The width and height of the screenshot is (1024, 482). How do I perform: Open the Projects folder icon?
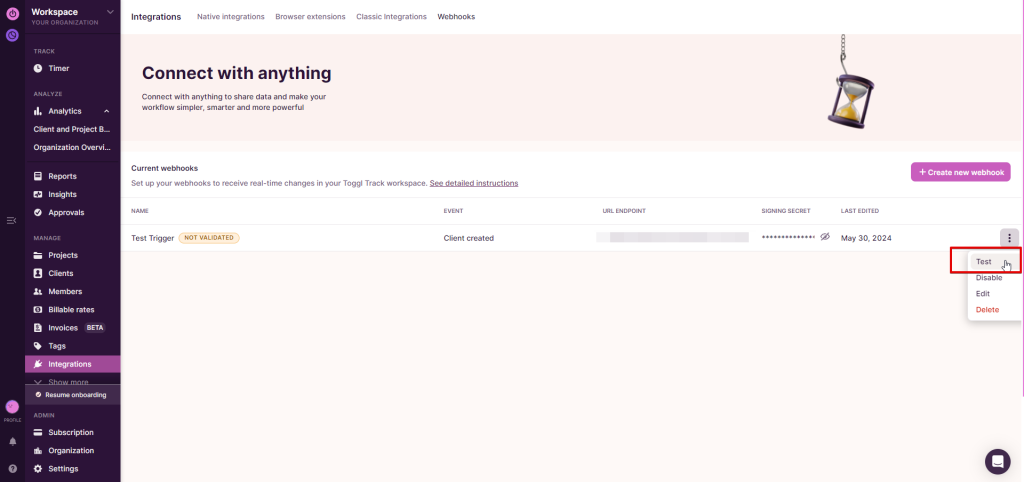tap(38, 255)
